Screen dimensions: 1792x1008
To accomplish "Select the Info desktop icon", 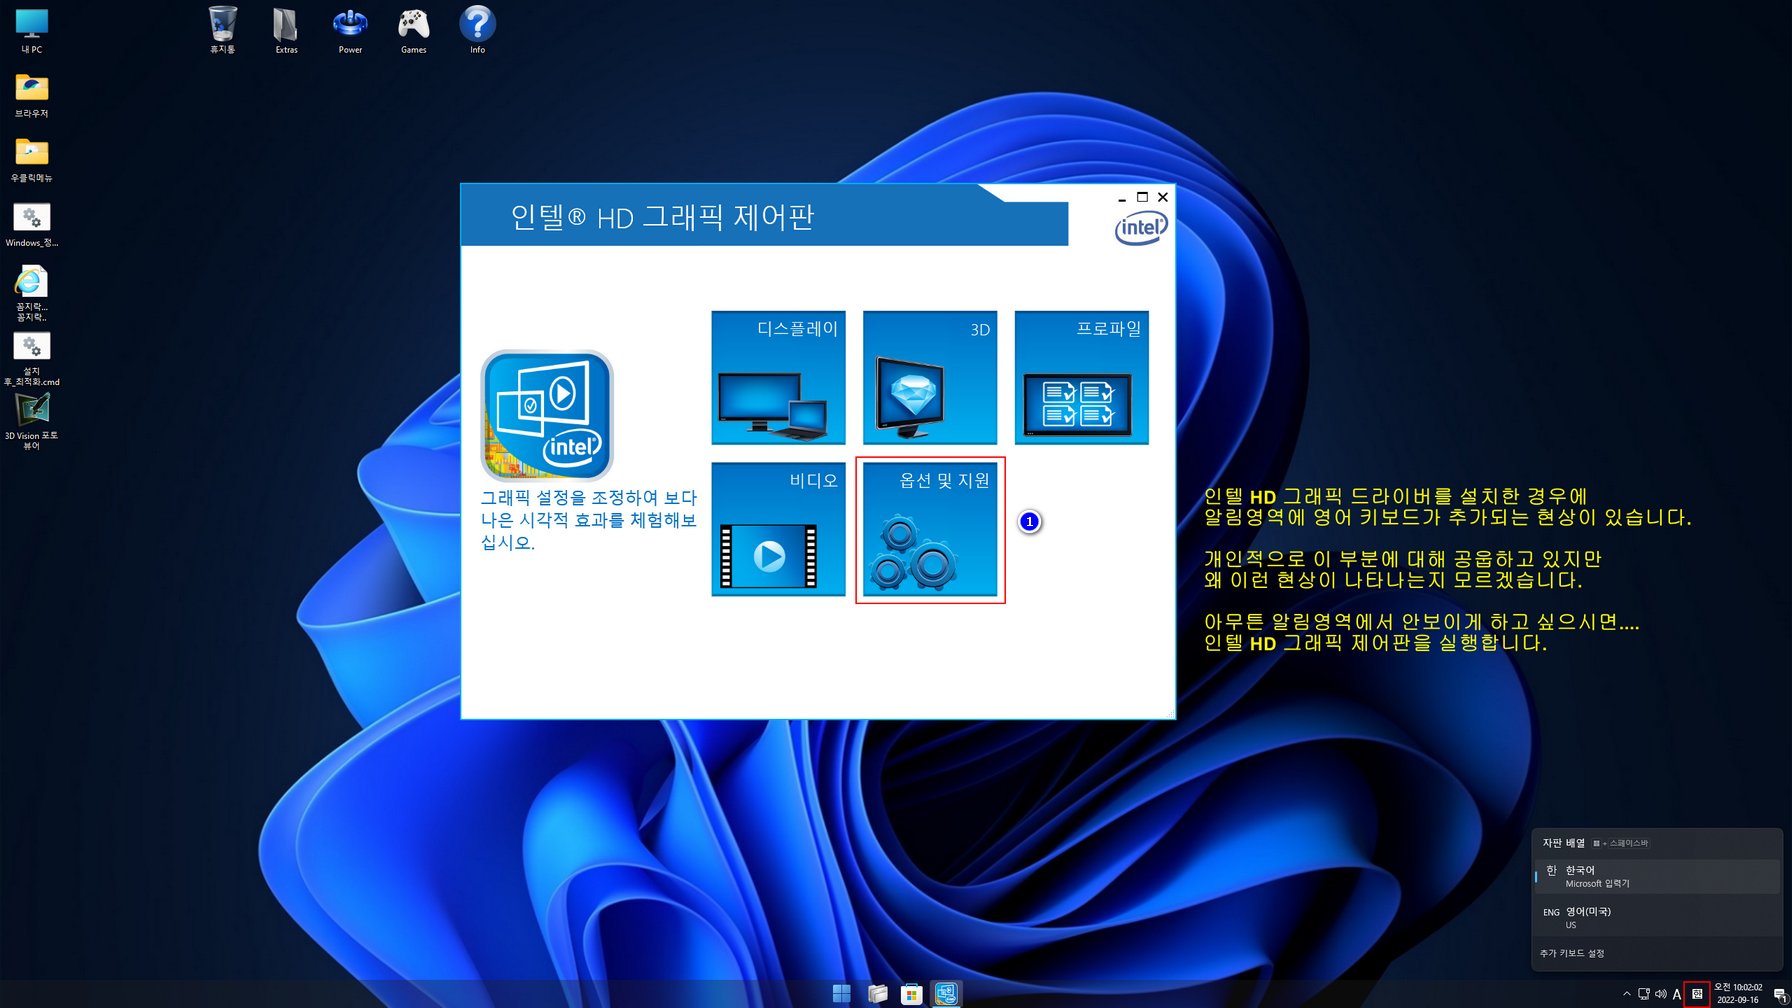I will [478, 30].
